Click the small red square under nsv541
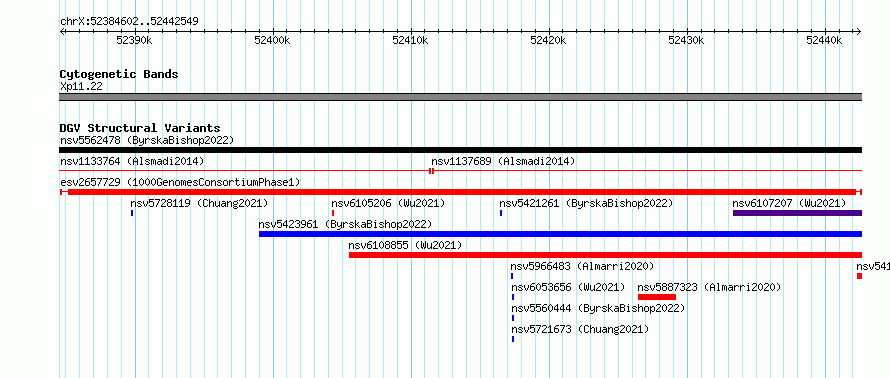 coord(859,276)
